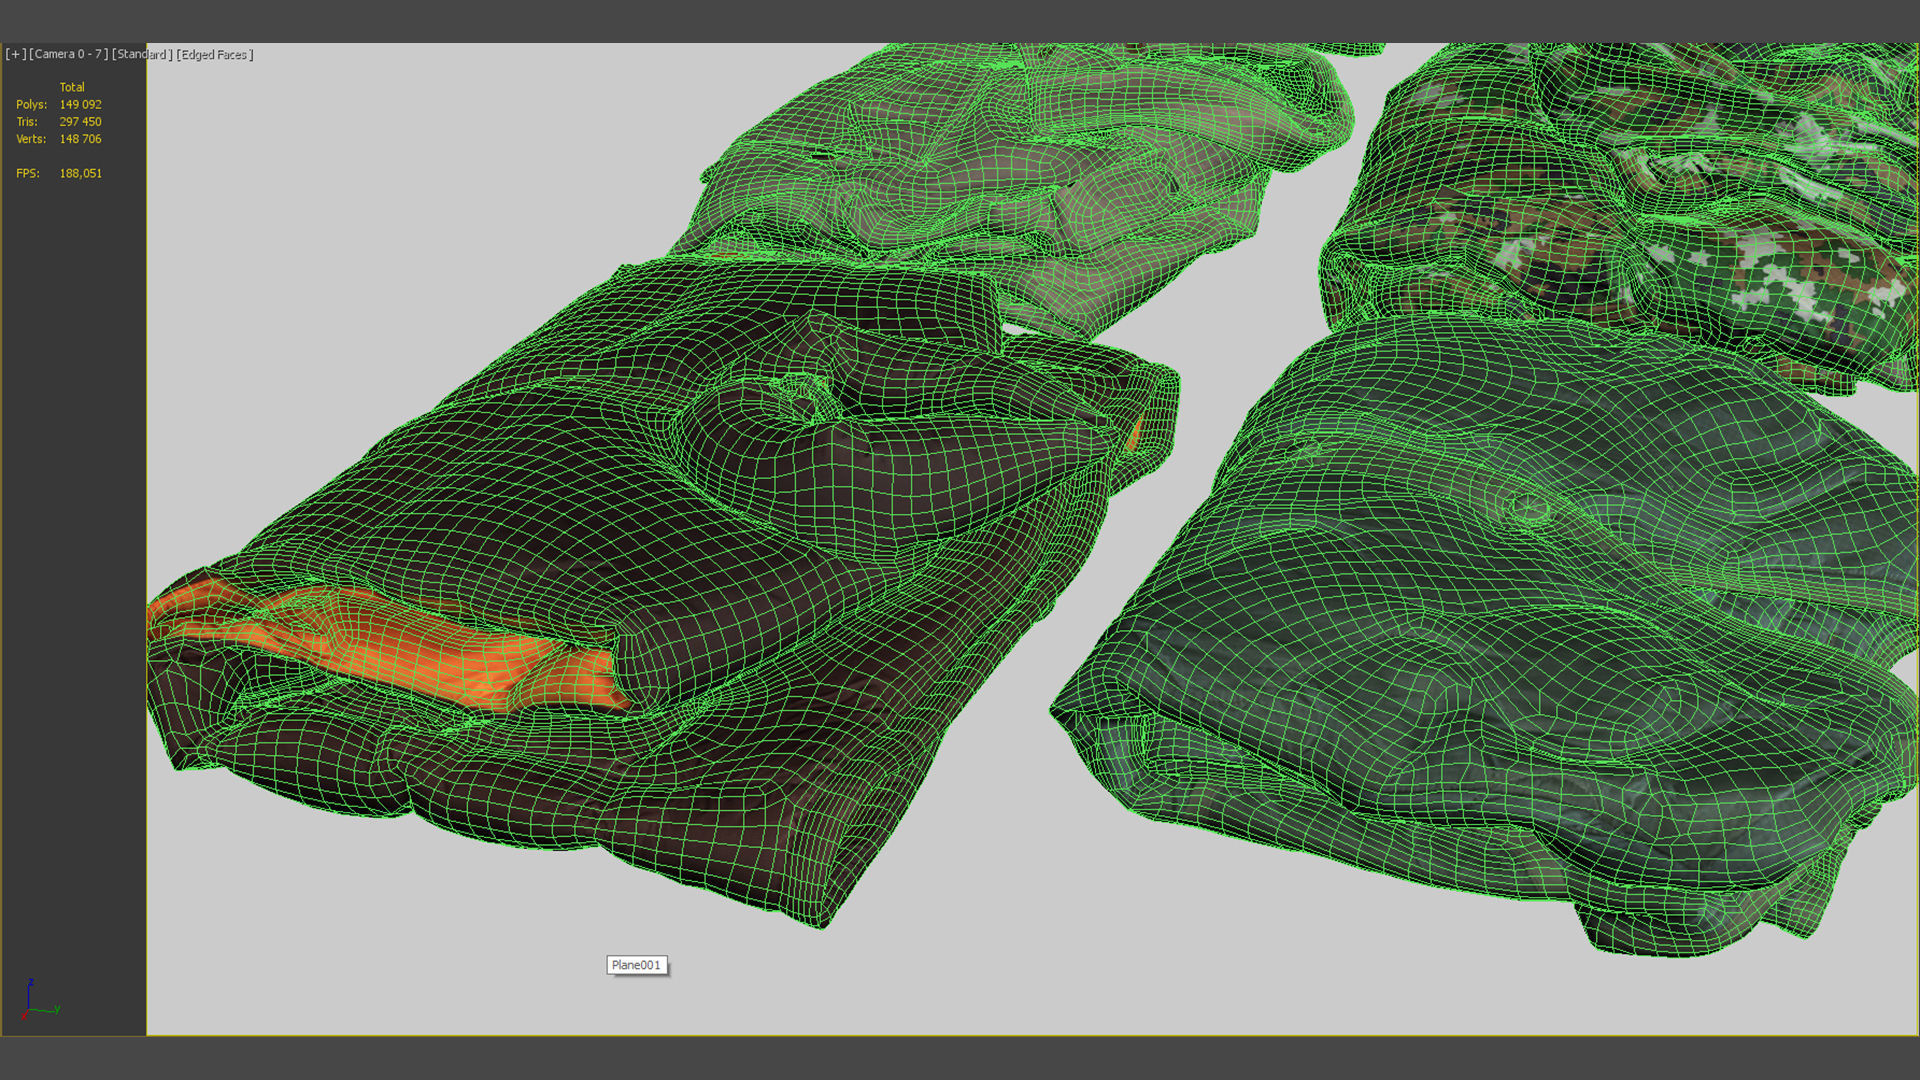The width and height of the screenshot is (1920, 1080).
Task: Click the round button detail on the green jacket
Action: 1529,508
